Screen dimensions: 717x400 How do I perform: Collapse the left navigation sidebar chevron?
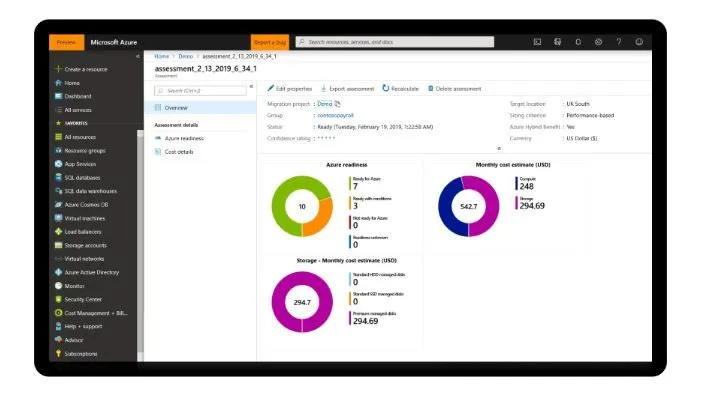coord(138,56)
